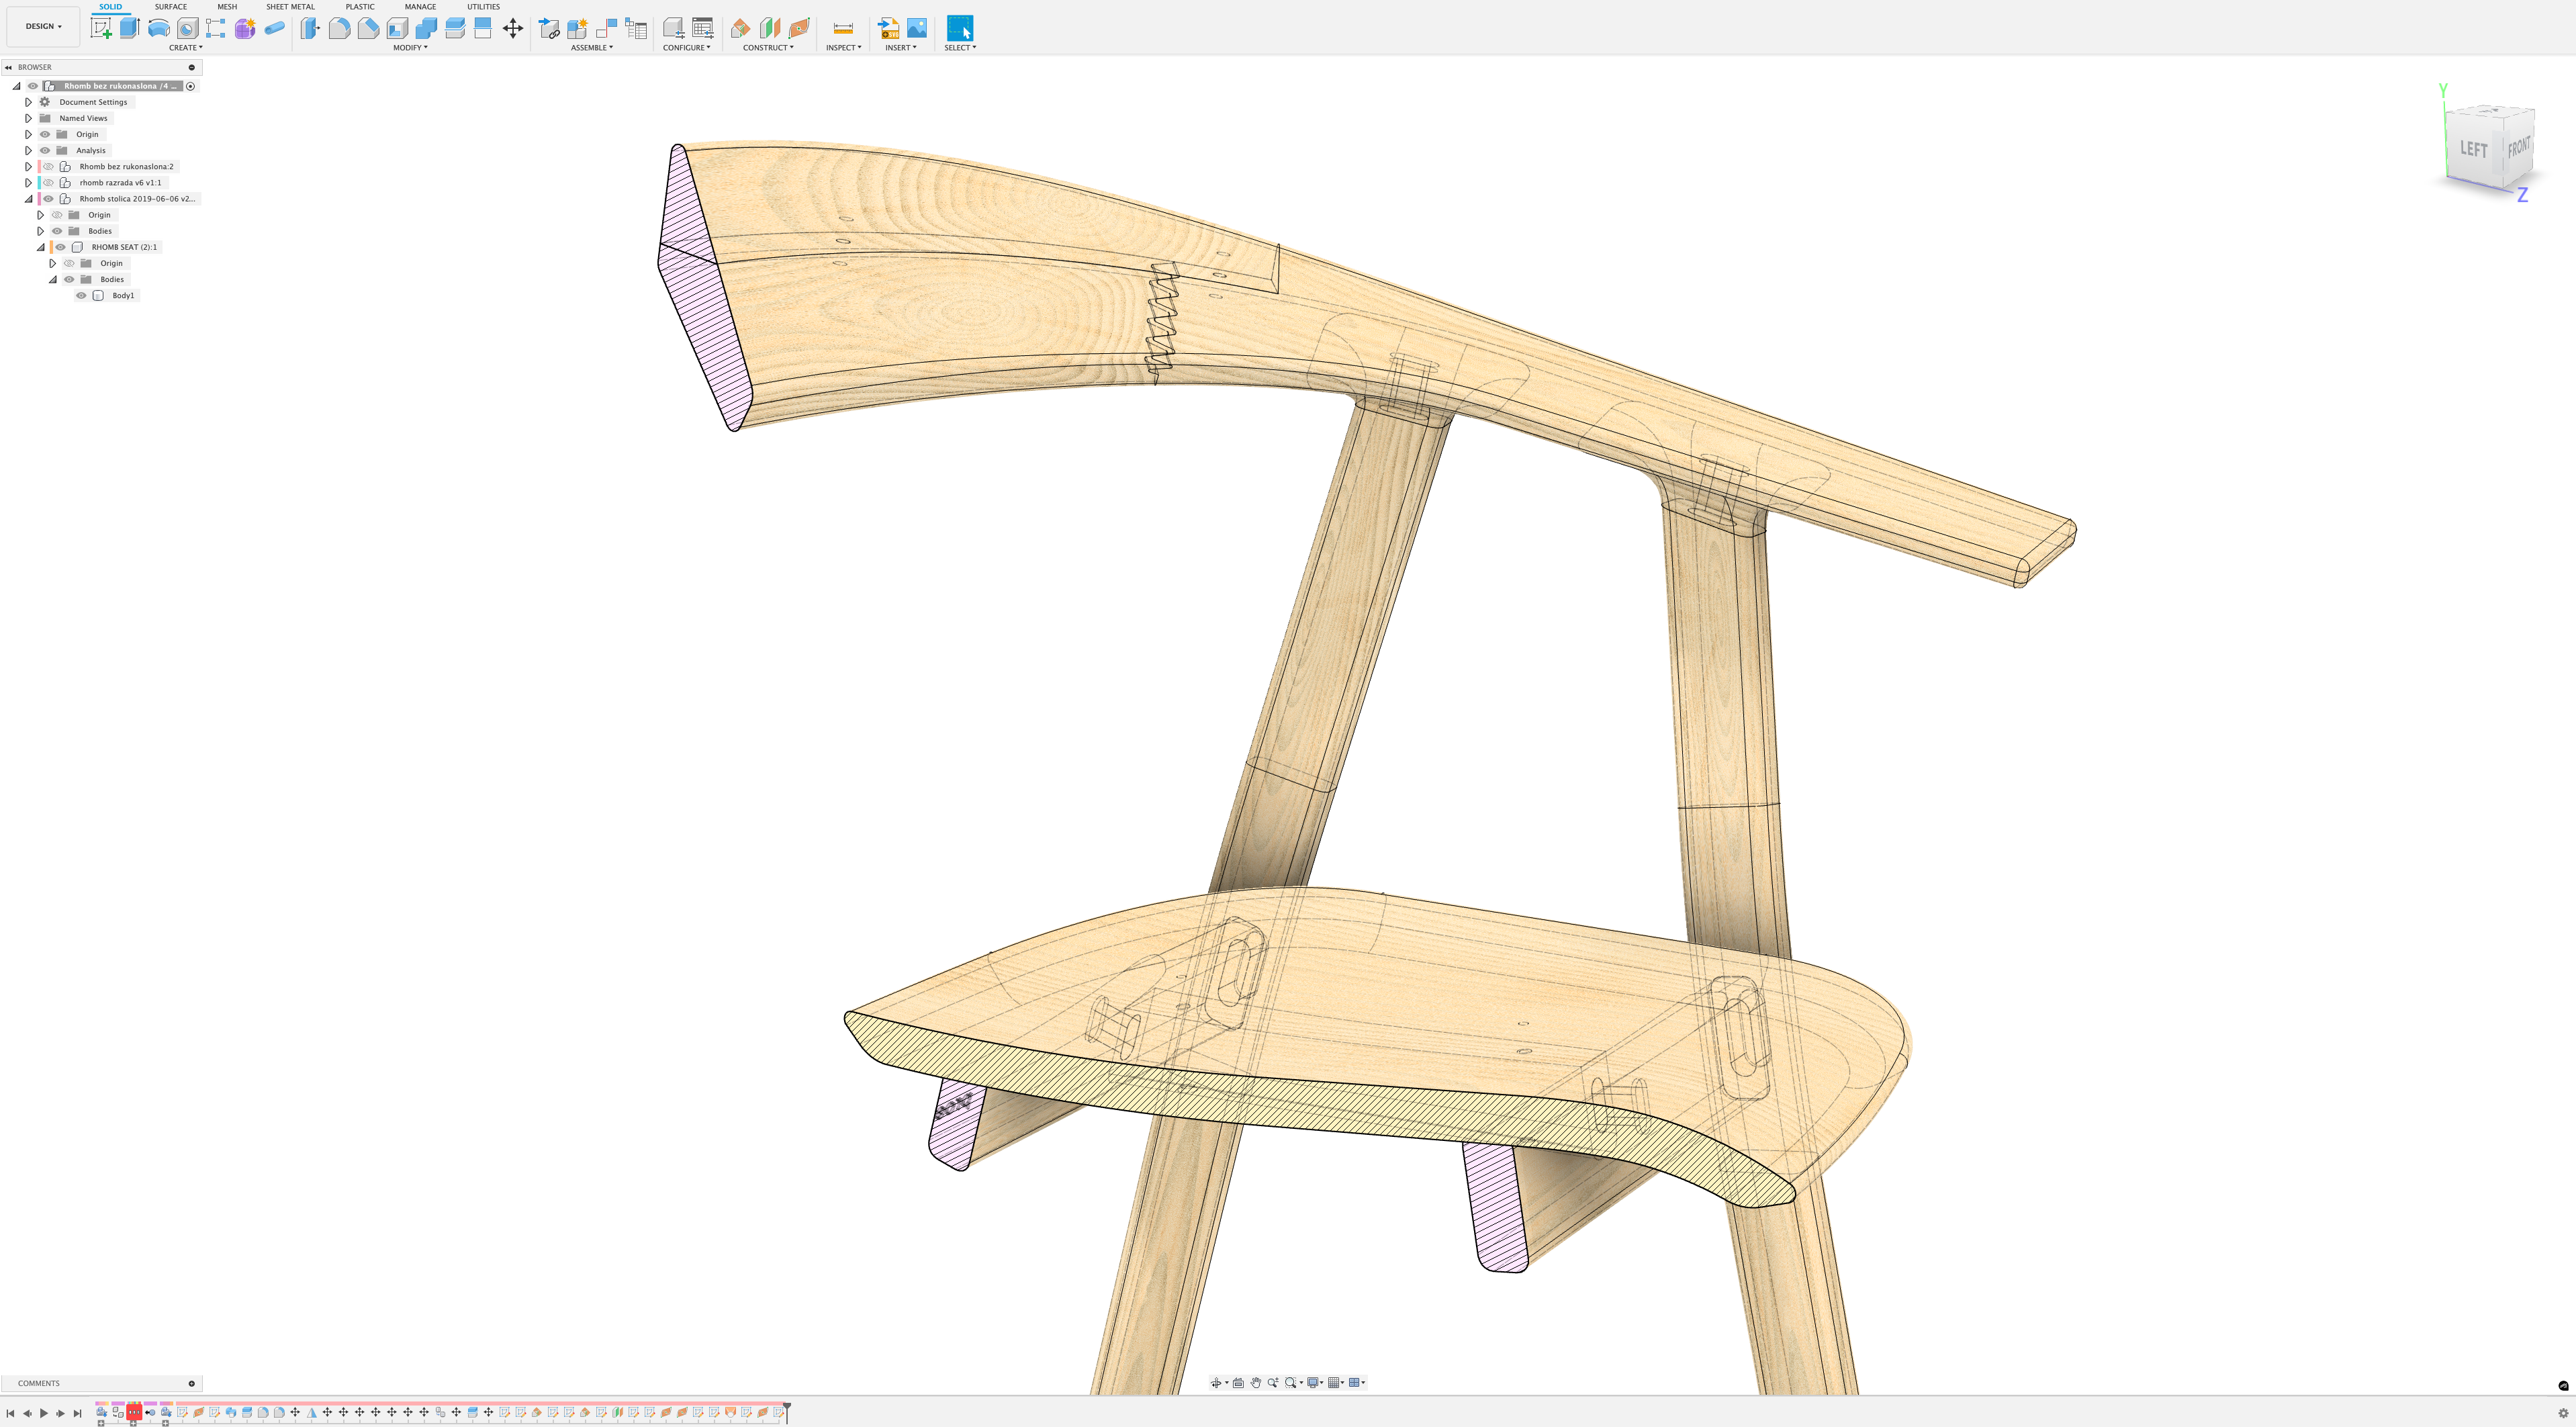Viewport: 2576px width, 1427px height.
Task: Click the Insert SVG icon
Action: (x=888, y=28)
